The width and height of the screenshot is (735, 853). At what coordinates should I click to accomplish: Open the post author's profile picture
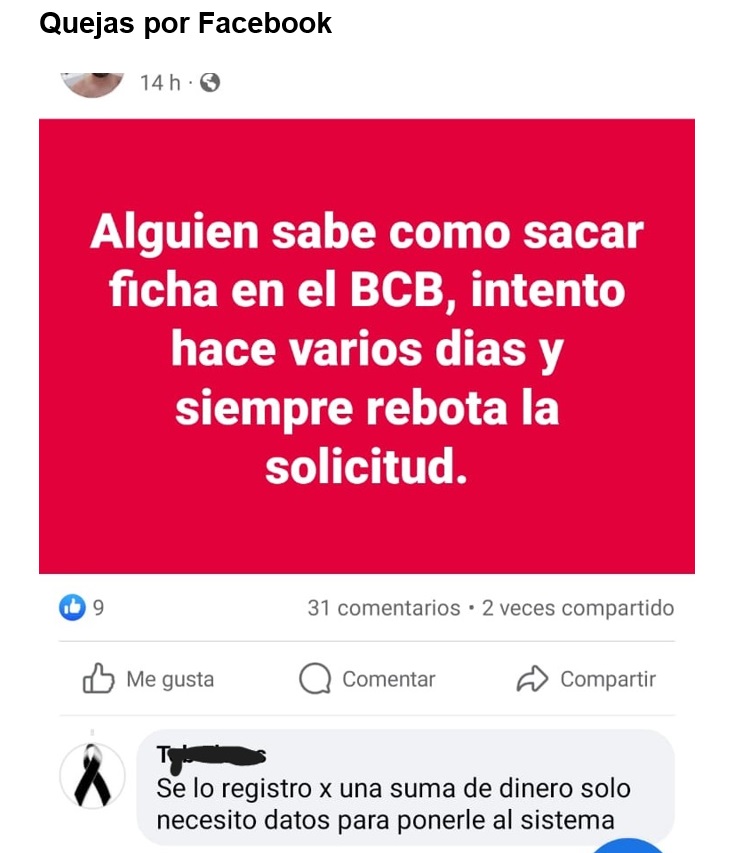(x=92, y=85)
